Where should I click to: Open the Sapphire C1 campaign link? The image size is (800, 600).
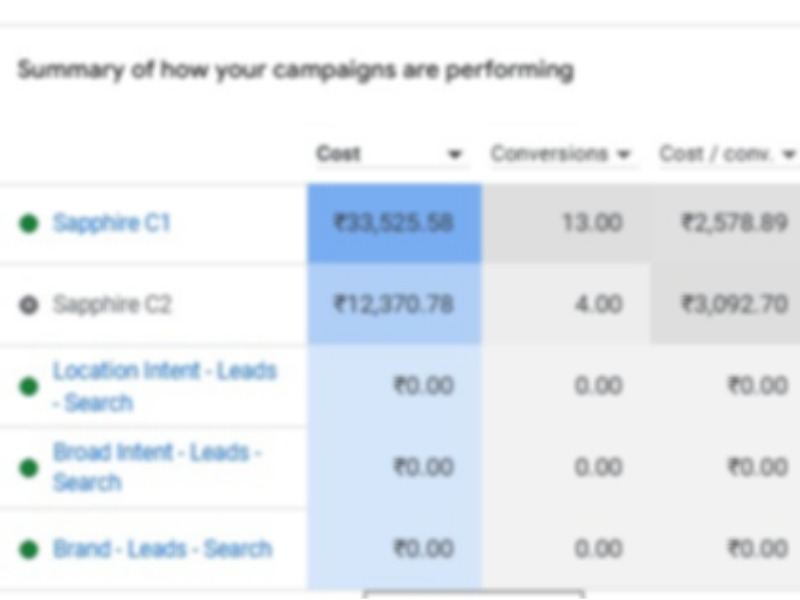[111, 223]
